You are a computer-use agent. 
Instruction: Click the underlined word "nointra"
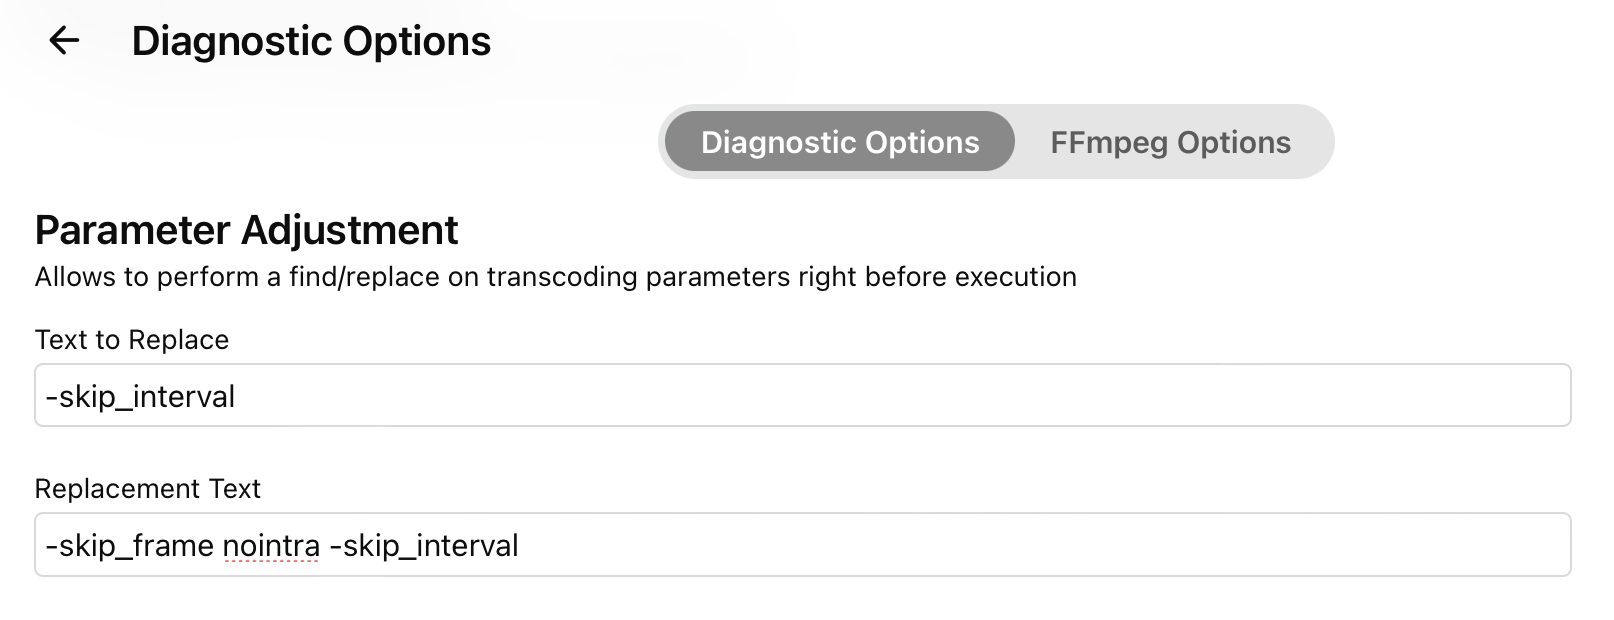click(x=271, y=546)
